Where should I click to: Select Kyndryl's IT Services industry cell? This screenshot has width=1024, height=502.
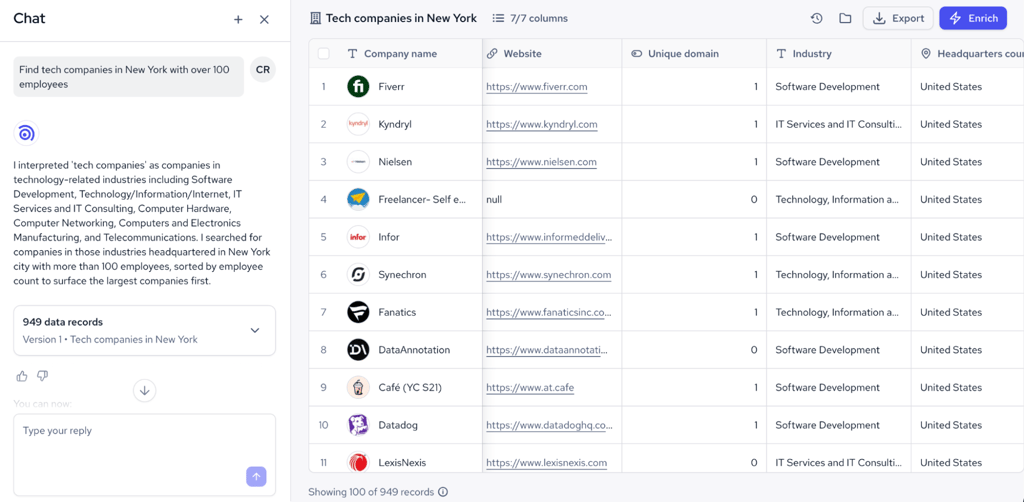tap(839, 124)
